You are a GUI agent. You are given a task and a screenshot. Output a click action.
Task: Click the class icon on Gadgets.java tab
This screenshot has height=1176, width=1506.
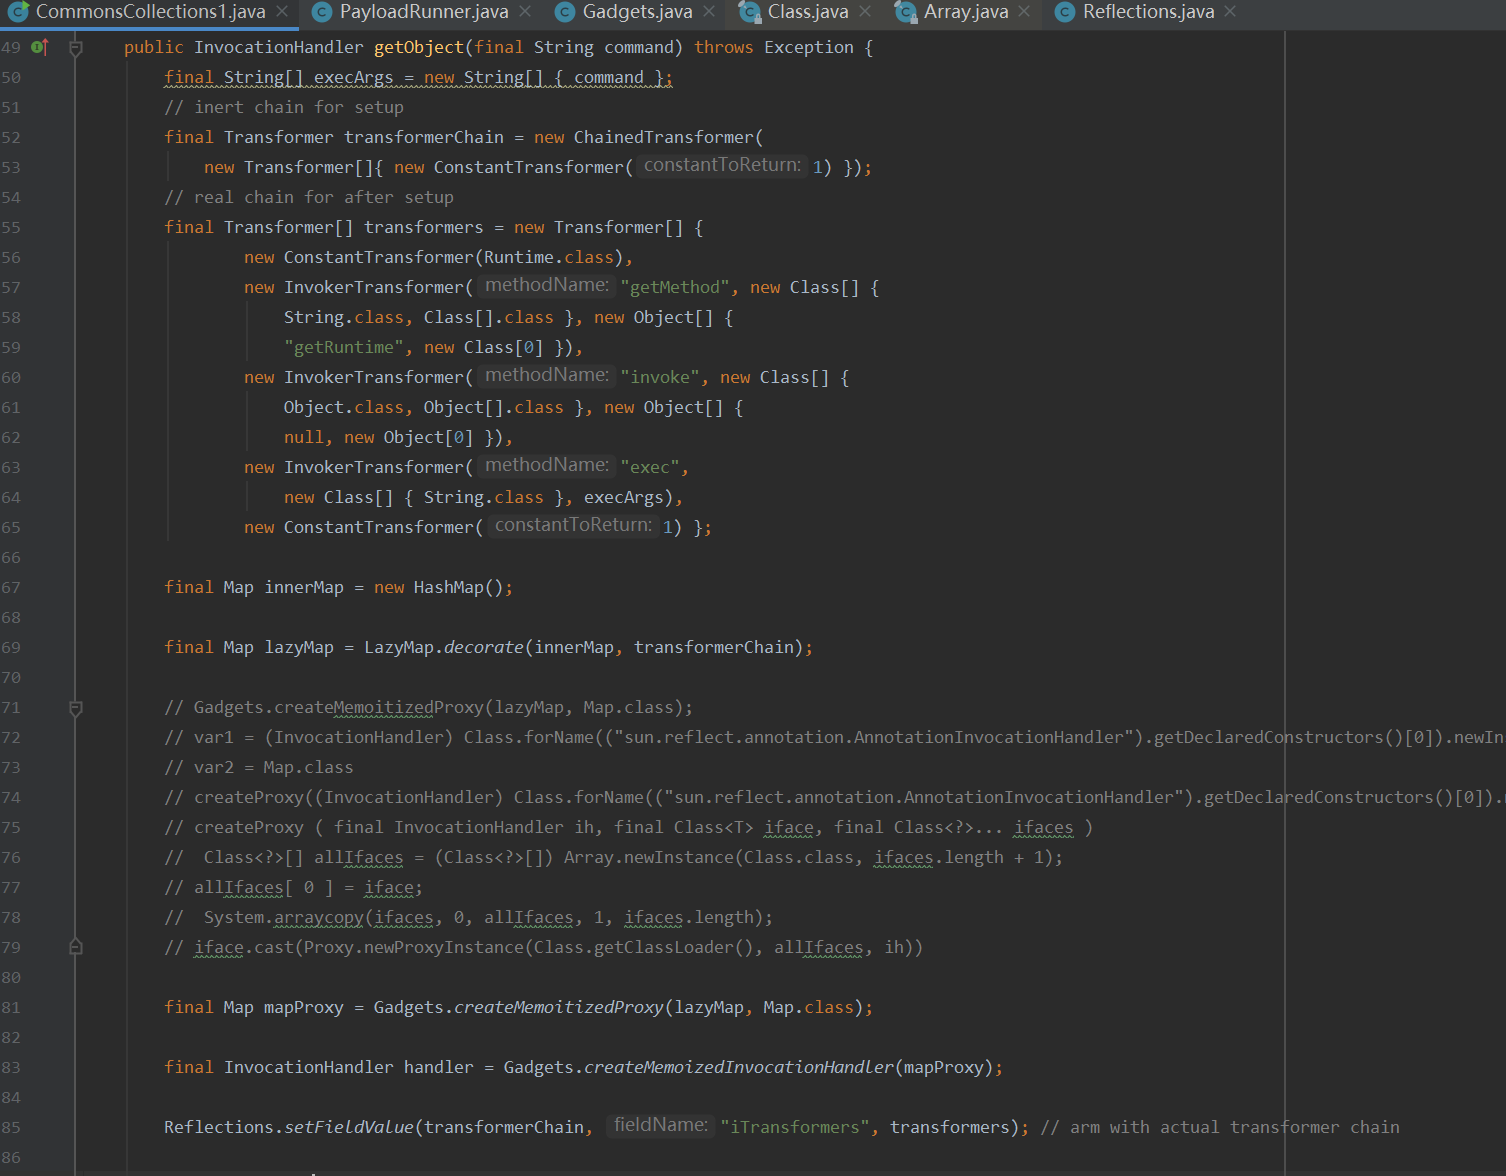point(565,12)
